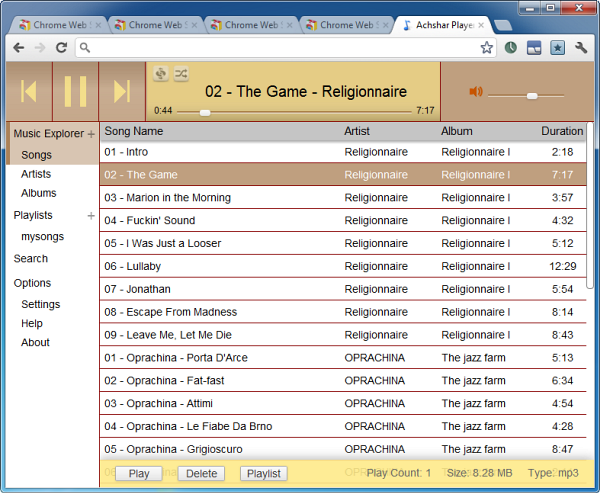Image resolution: width=600 pixels, height=493 pixels.
Task: Open a new browser tab
Action: click(x=503, y=26)
